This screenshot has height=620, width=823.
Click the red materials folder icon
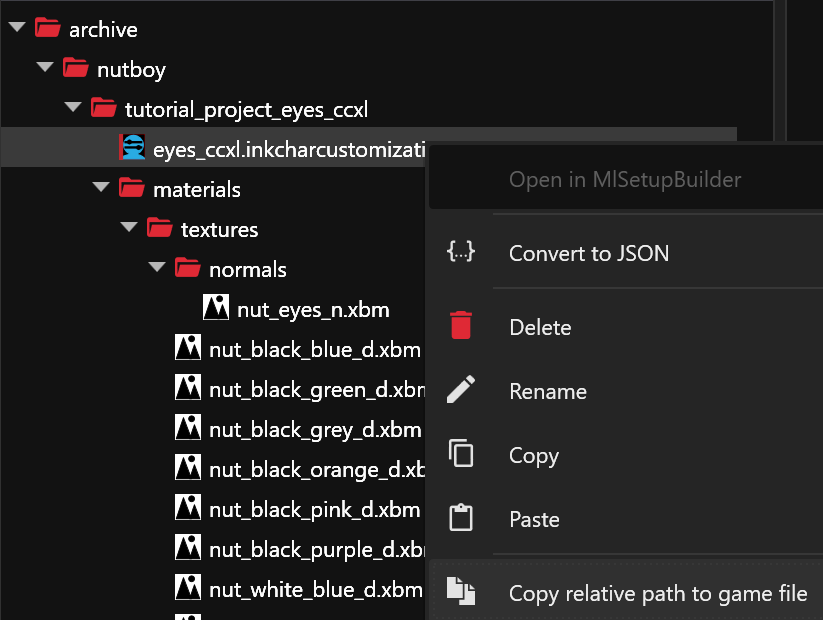131,189
